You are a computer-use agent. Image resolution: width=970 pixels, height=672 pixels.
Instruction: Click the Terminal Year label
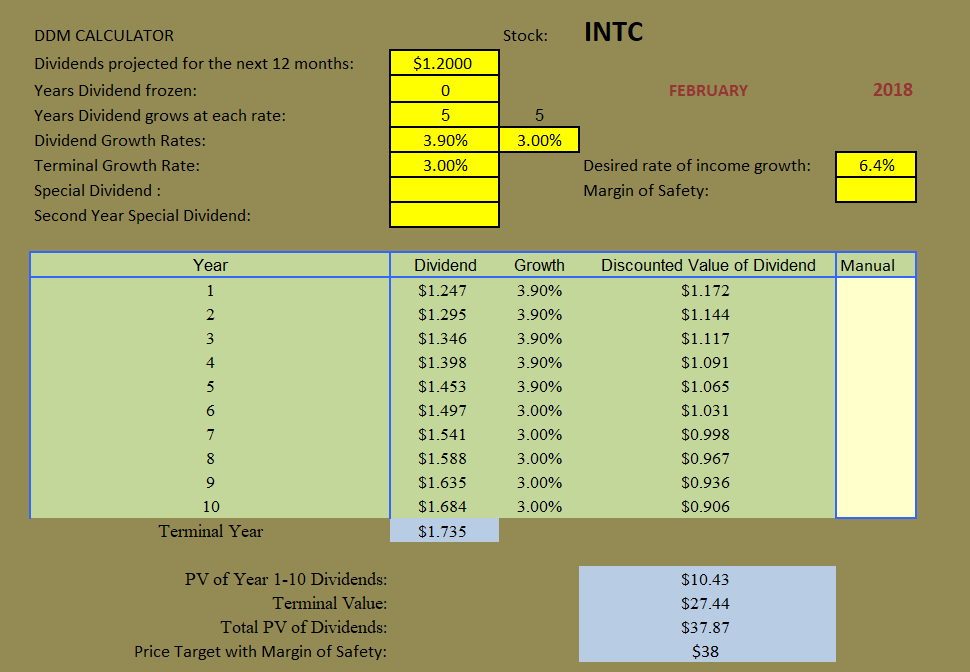210,531
